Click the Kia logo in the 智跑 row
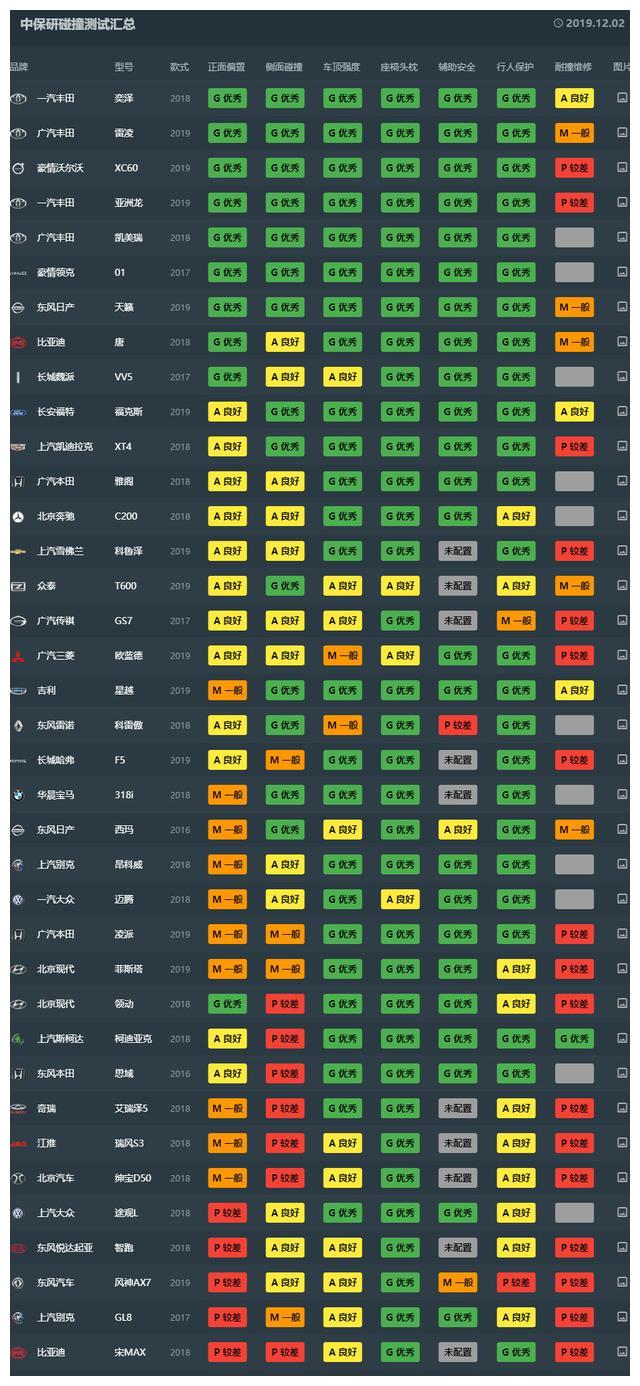This screenshot has width=640, height=1386. tap(18, 1247)
